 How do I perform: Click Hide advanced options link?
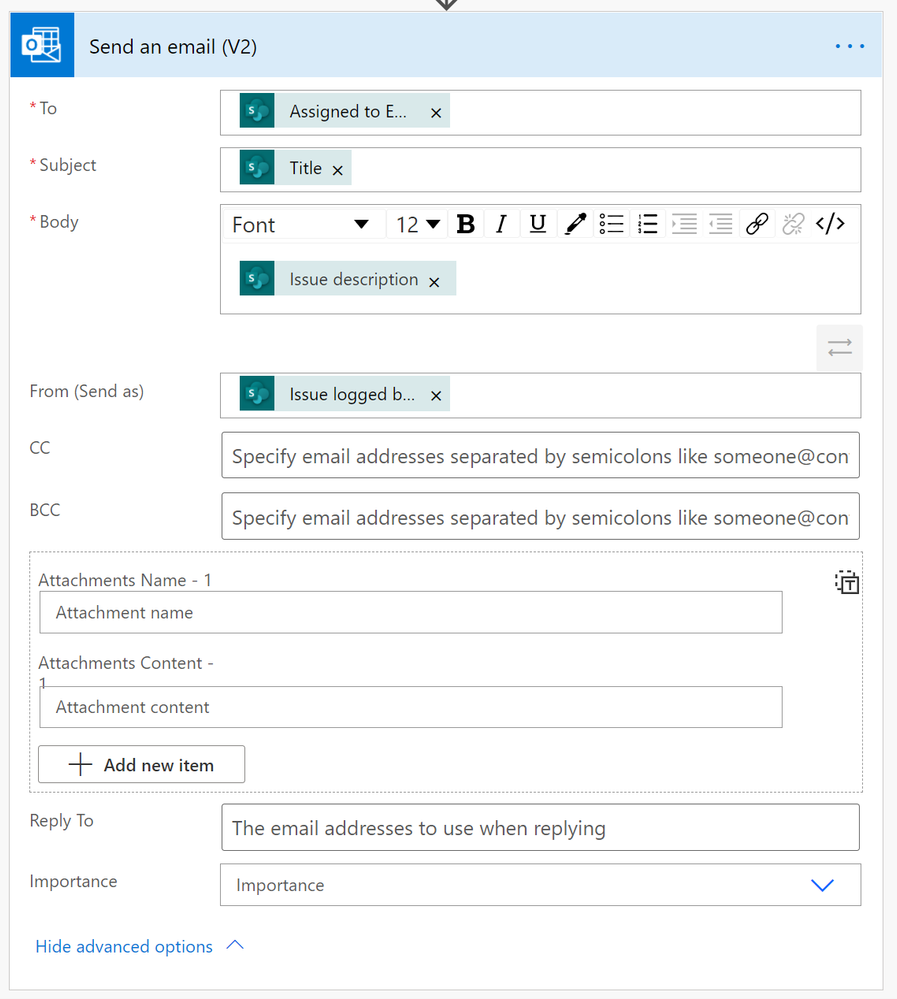[x=124, y=947]
